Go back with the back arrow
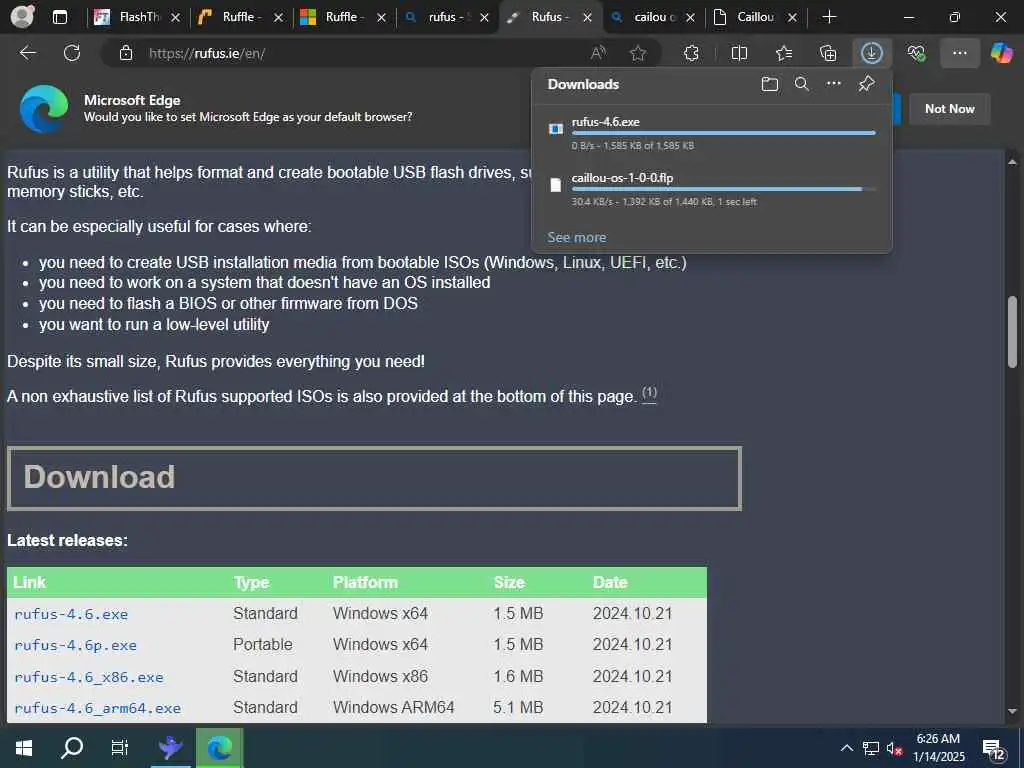The image size is (1024, 768). tap(27, 53)
